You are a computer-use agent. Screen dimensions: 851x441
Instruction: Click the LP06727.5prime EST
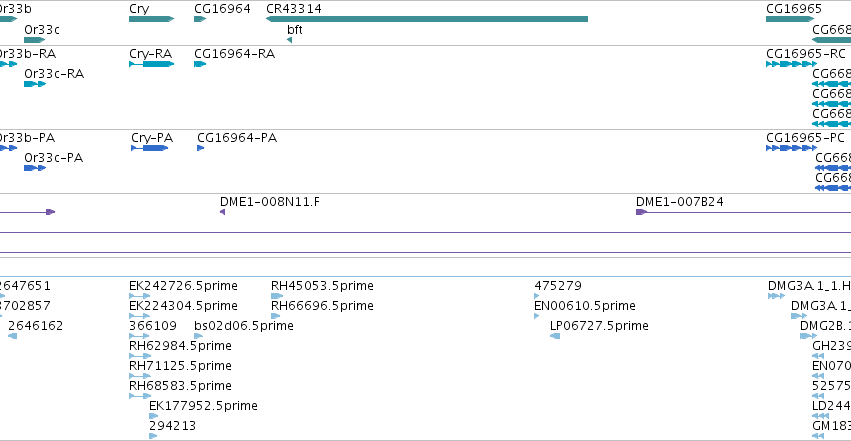click(x=555, y=336)
